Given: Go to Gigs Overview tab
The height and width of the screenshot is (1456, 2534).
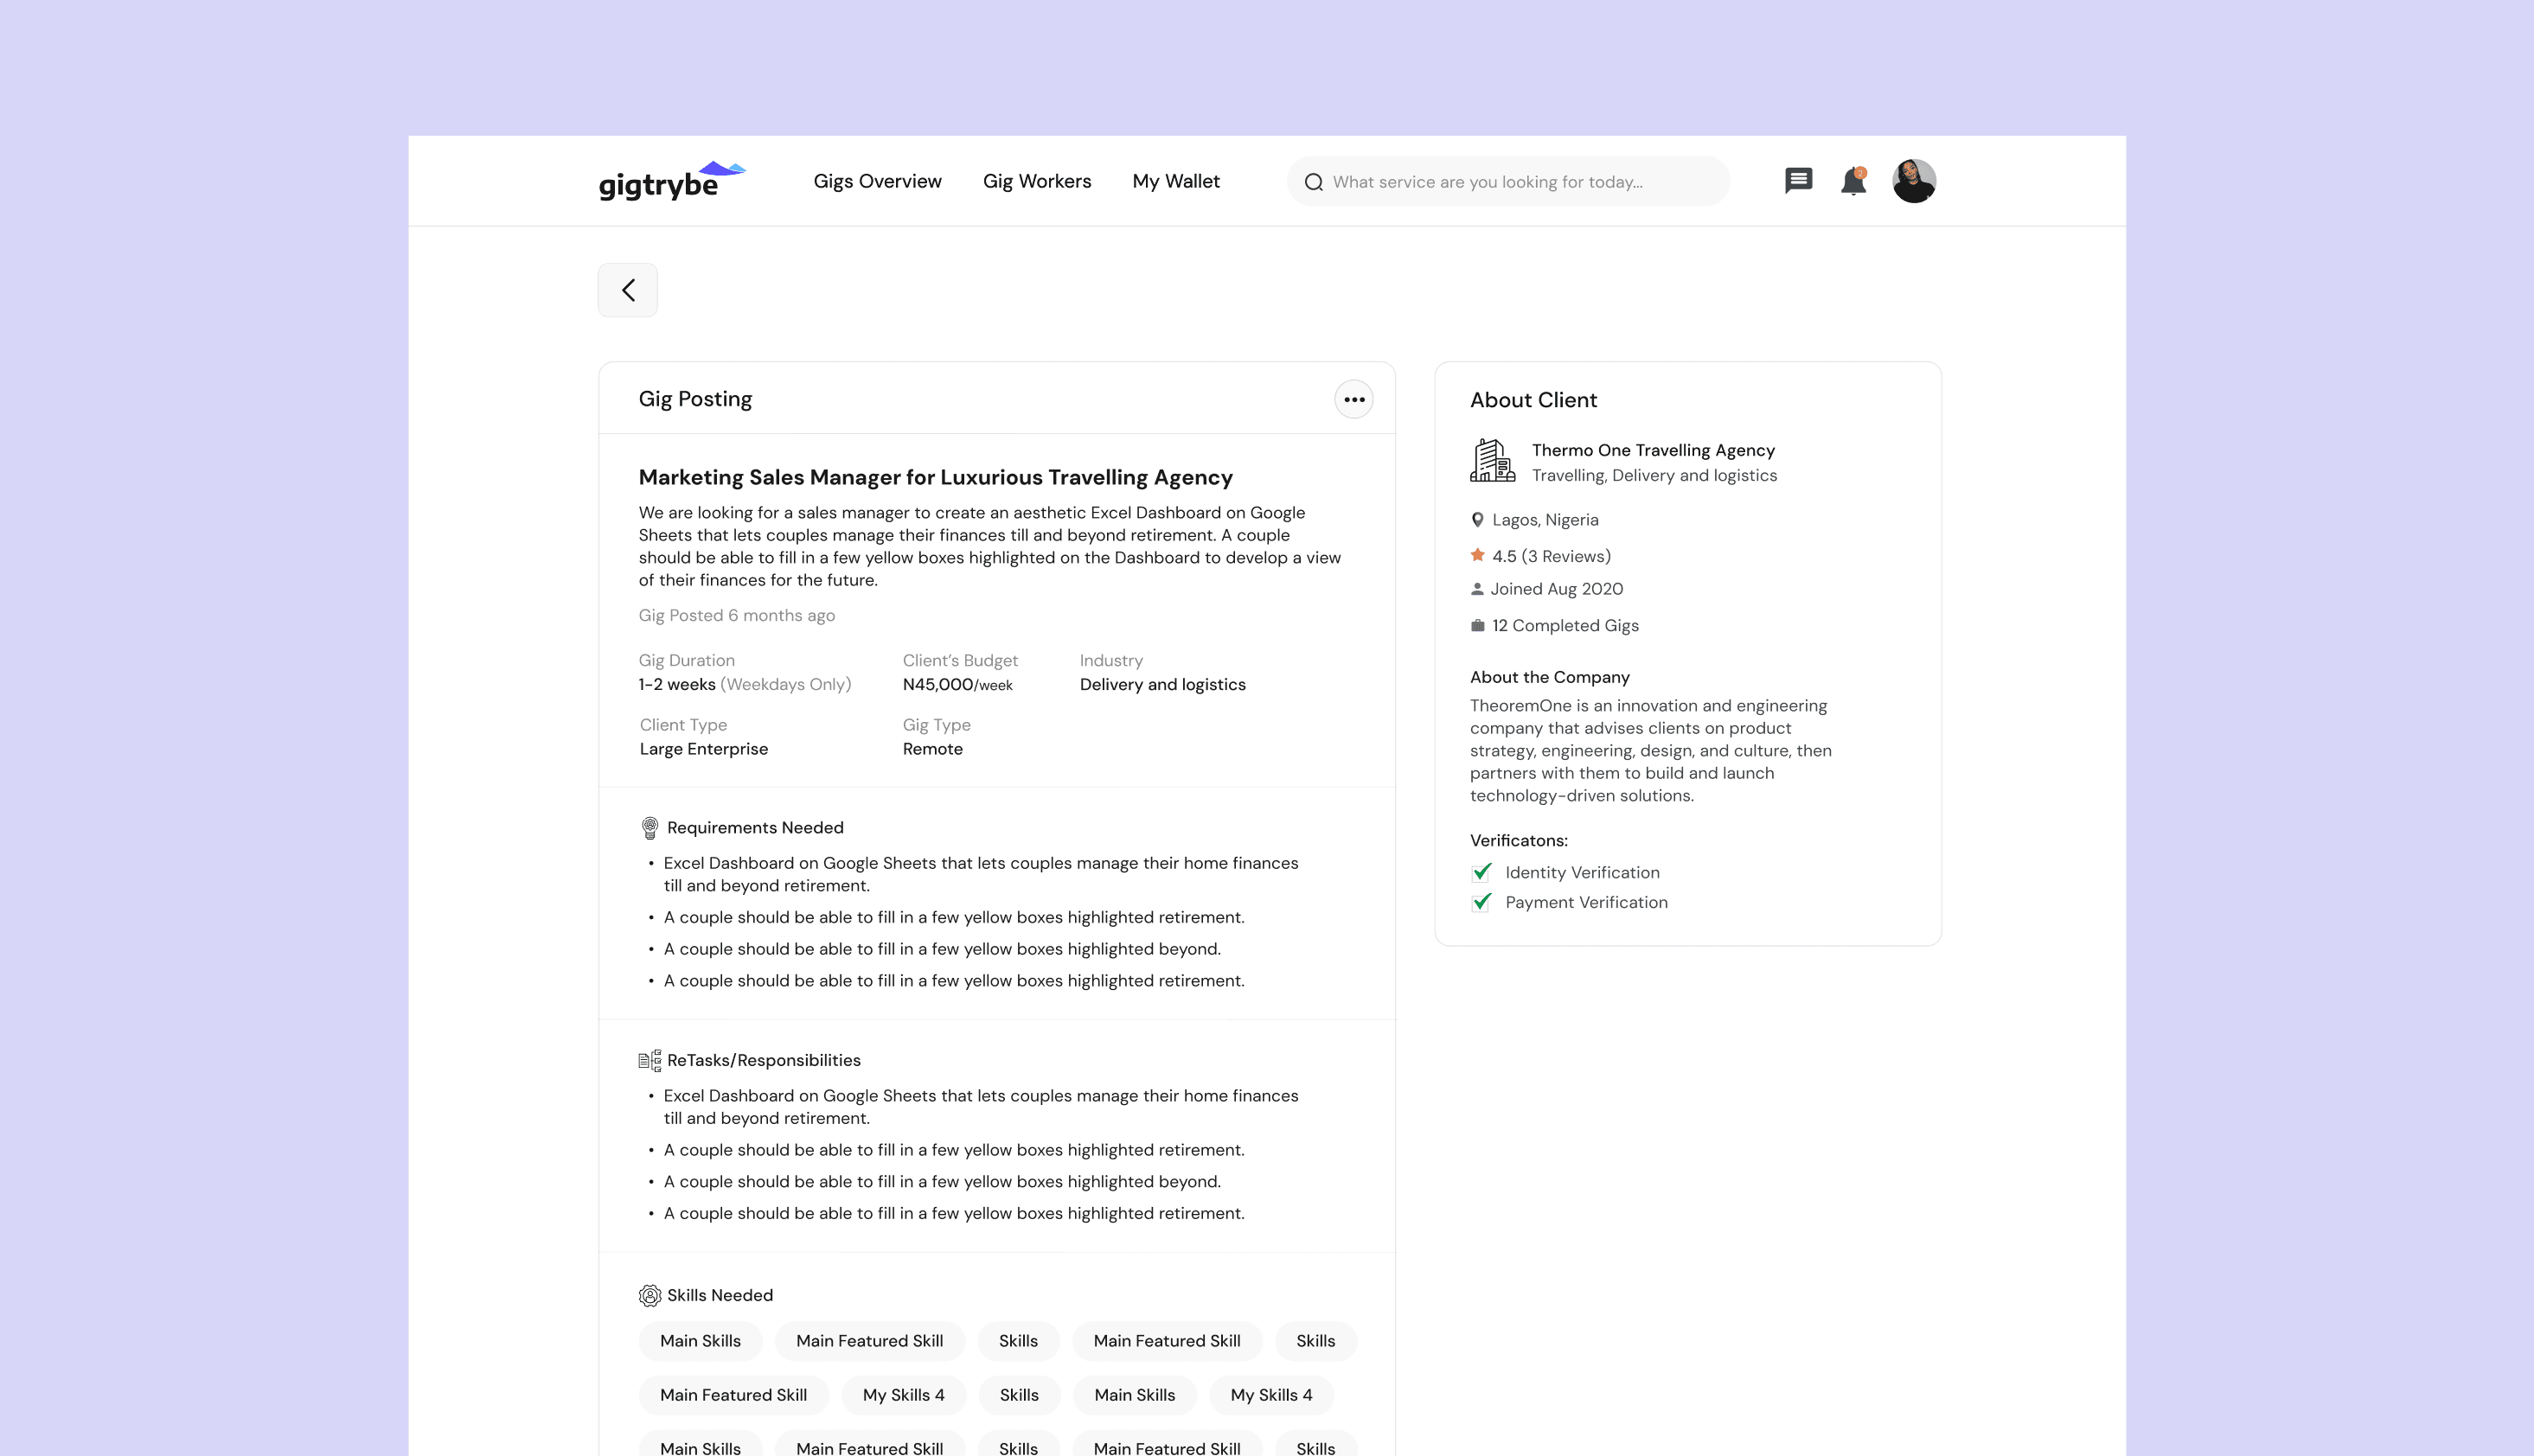Looking at the screenshot, I should pos(877,181).
